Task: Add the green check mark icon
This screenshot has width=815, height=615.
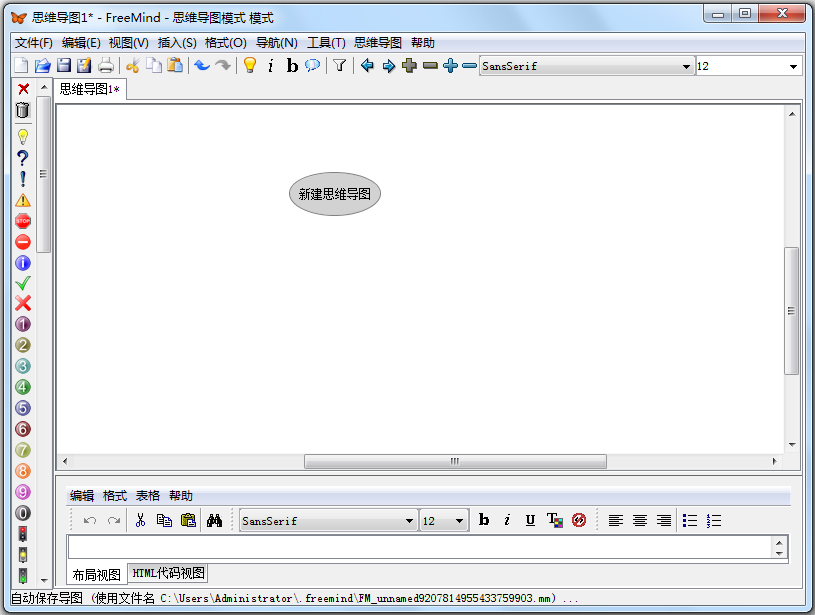Action: (23, 283)
